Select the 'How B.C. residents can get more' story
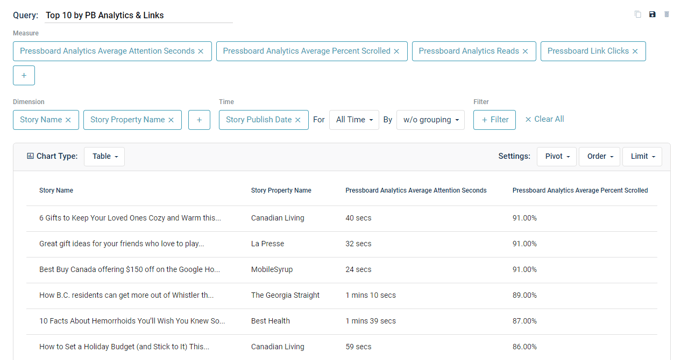The image size is (688, 360). pyautogui.click(x=126, y=295)
